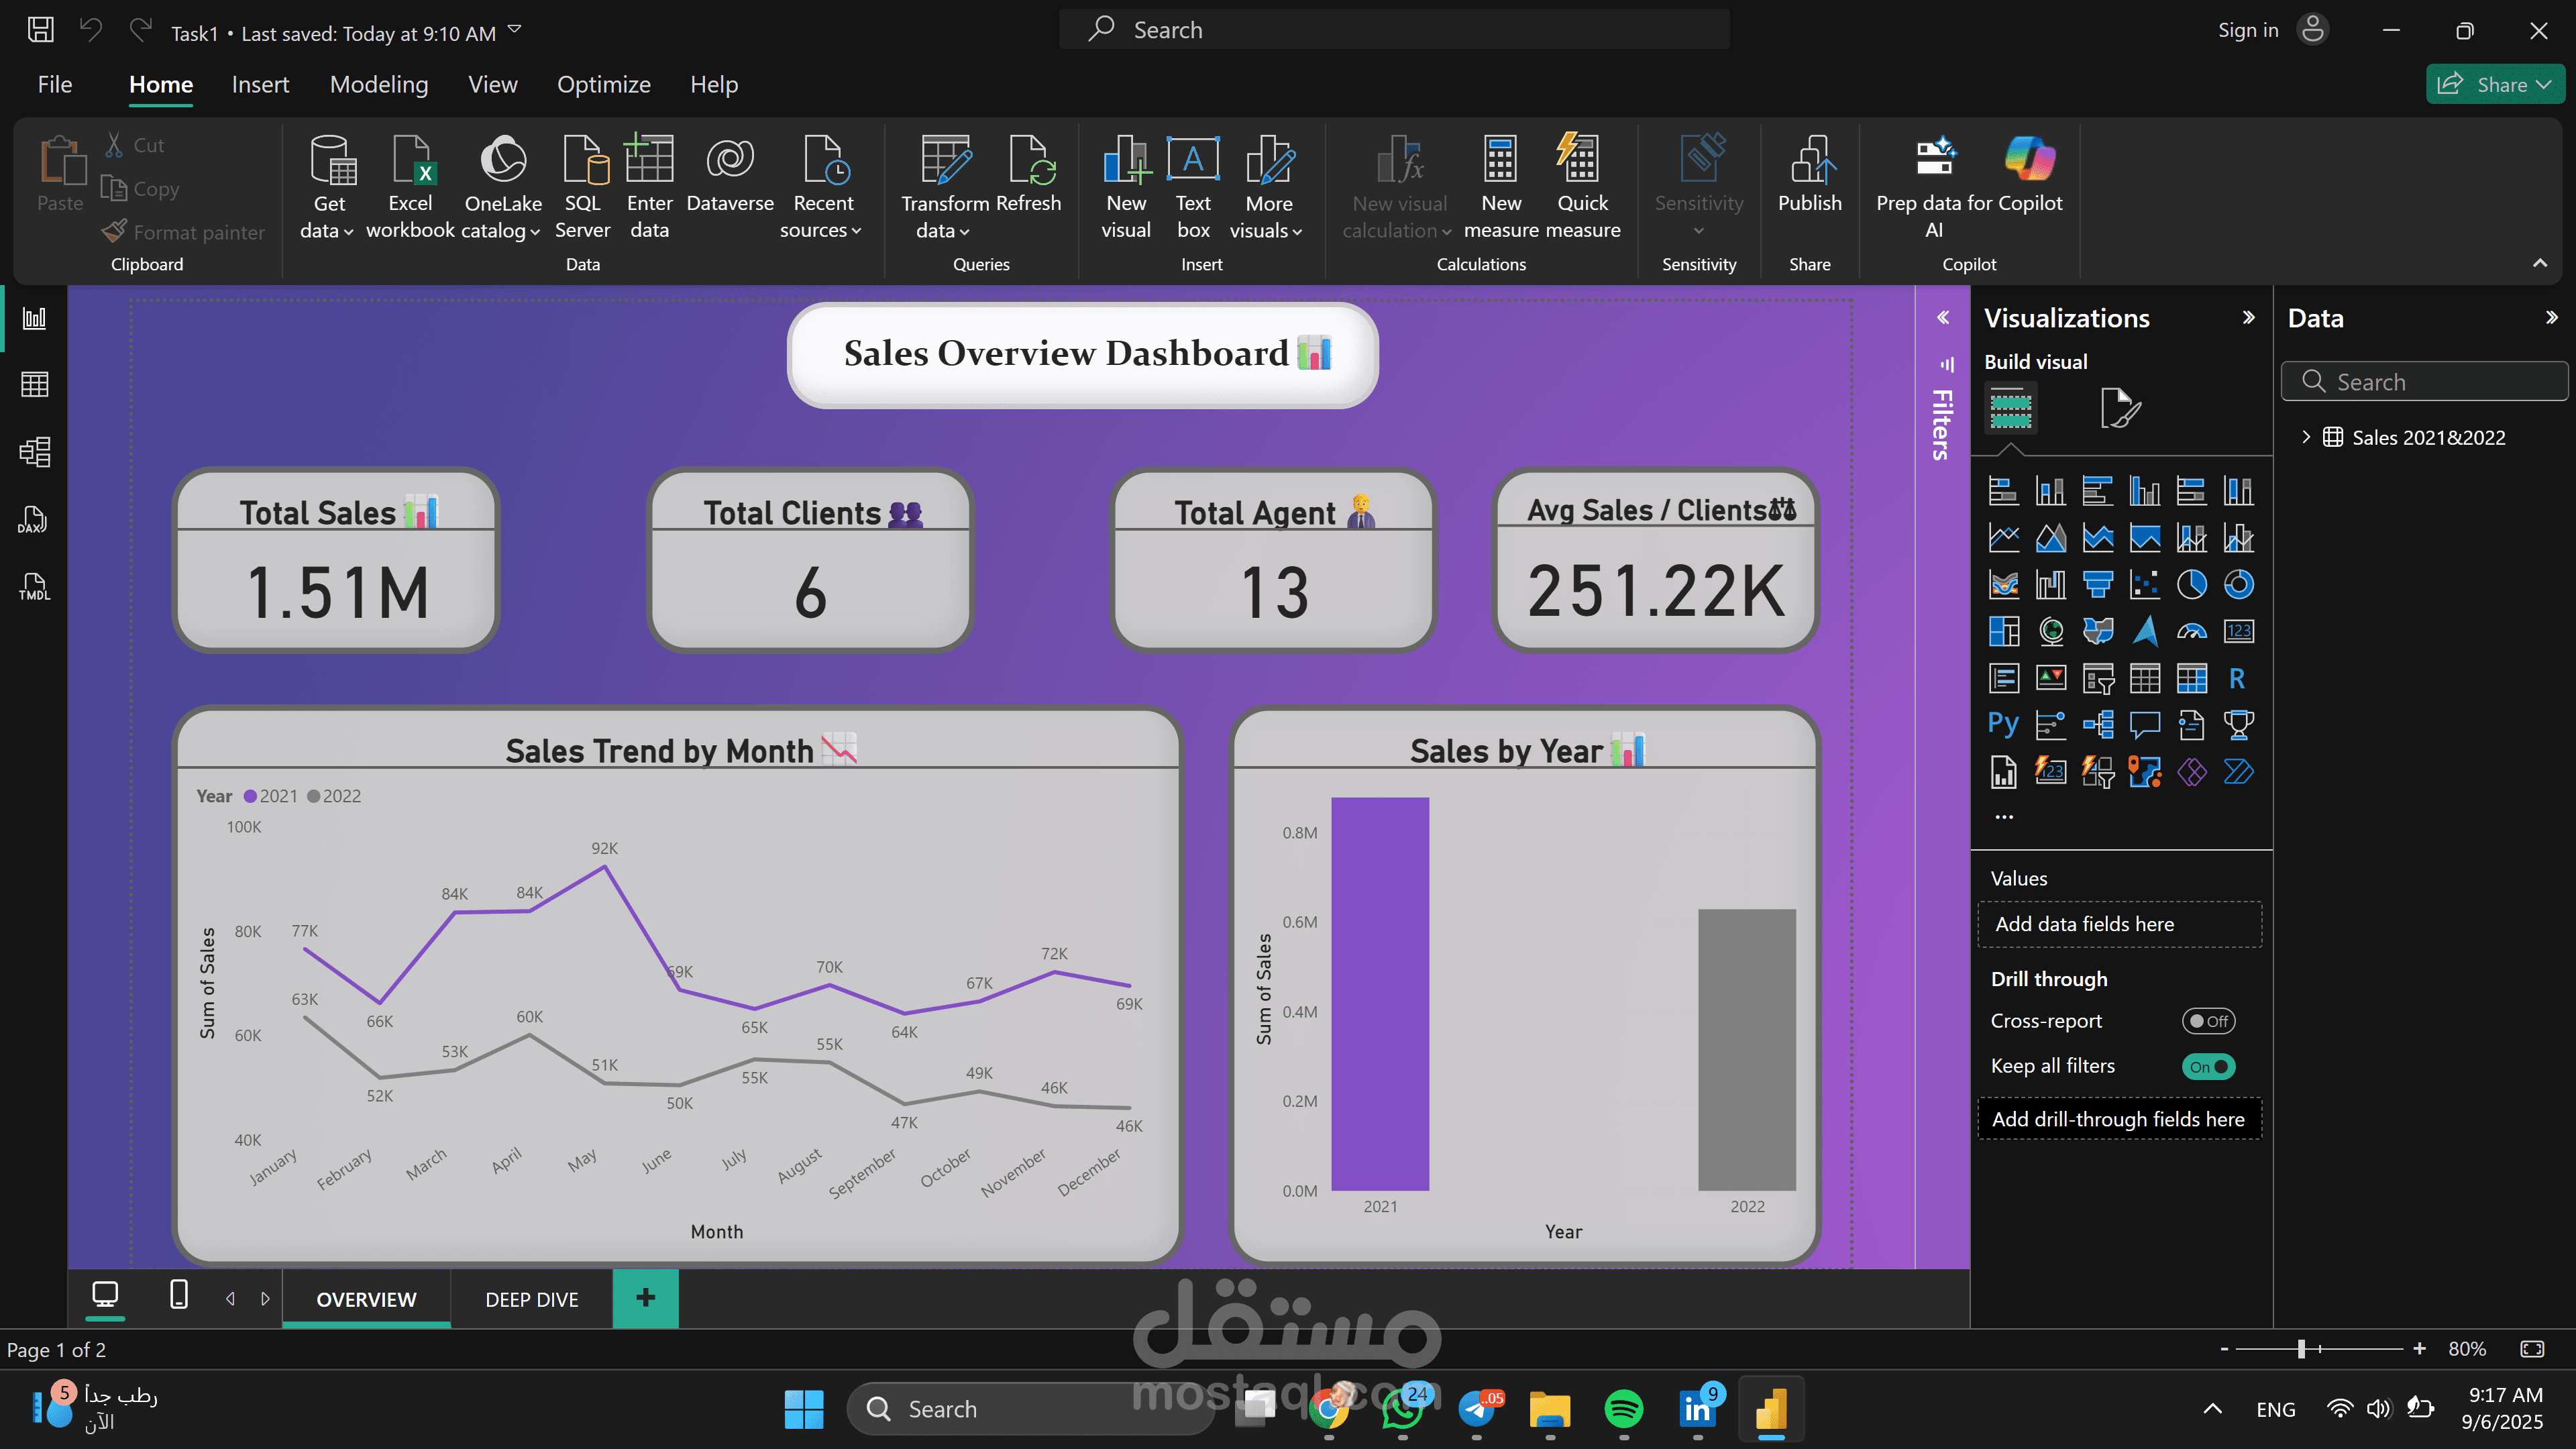Select the donut chart visualization icon
This screenshot has width=2576, height=1449.
pyautogui.click(x=2238, y=585)
